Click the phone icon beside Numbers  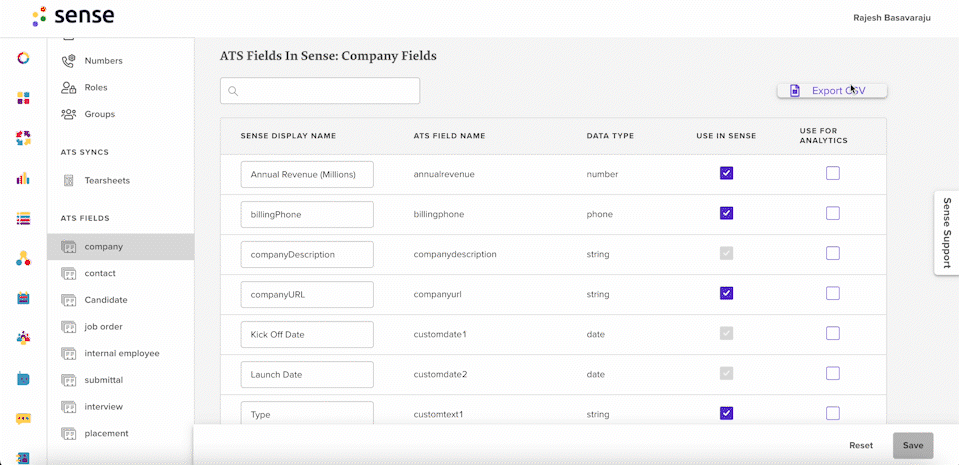point(68,61)
